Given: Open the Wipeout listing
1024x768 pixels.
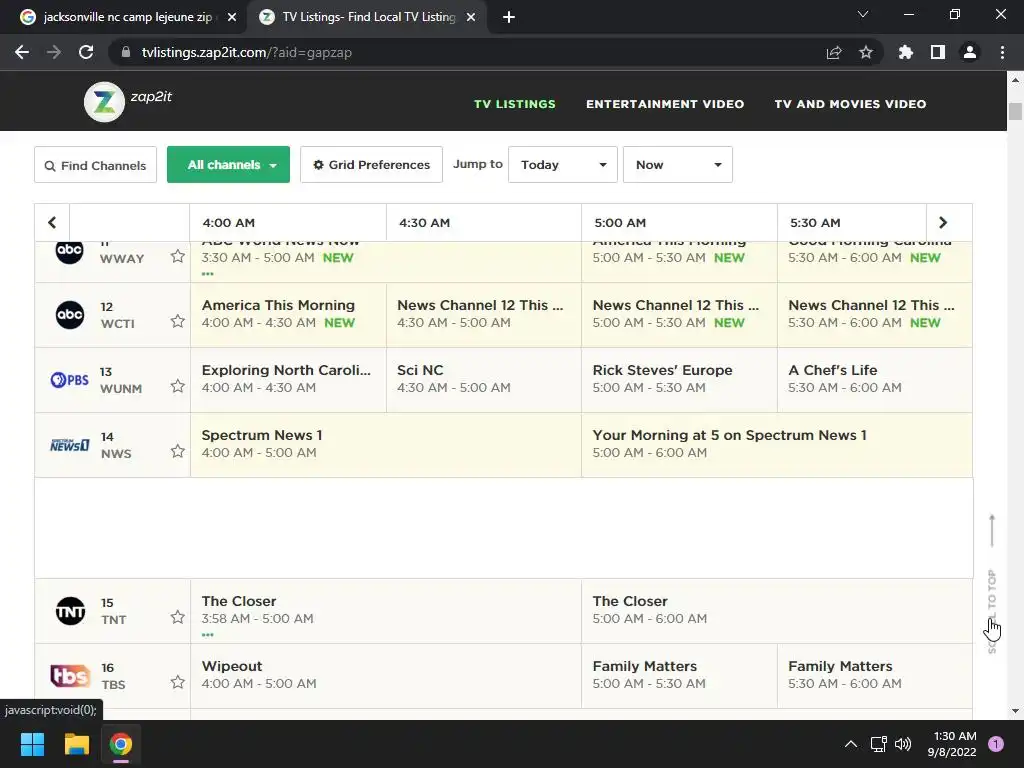Looking at the screenshot, I should [x=386, y=675].
